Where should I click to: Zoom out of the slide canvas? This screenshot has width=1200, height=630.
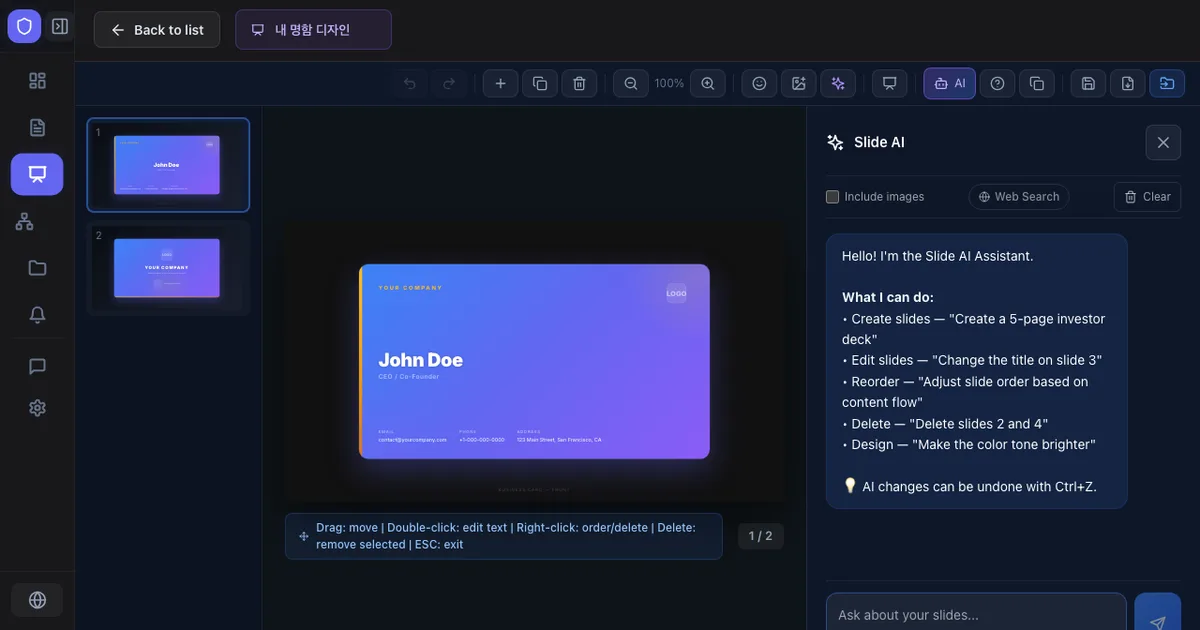point(631,84)
